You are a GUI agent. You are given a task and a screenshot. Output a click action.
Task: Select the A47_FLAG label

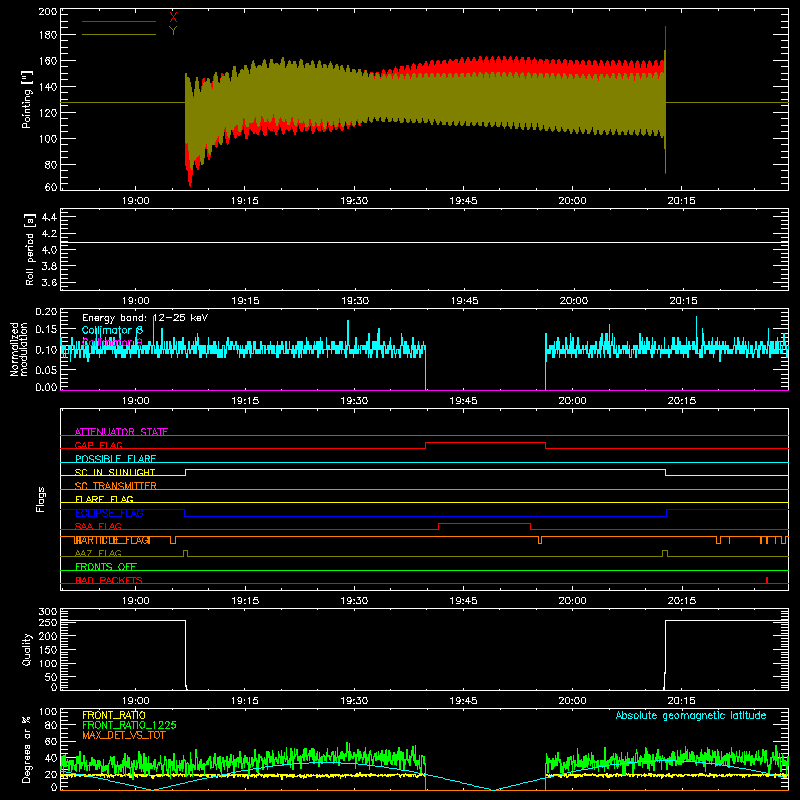tap(98, 553)
